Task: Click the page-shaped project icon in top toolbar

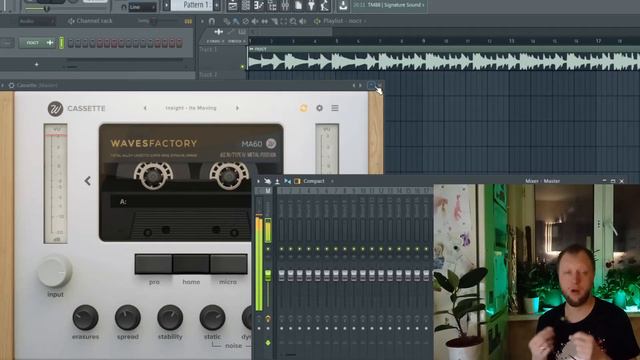Action: (x=298, y=6)
